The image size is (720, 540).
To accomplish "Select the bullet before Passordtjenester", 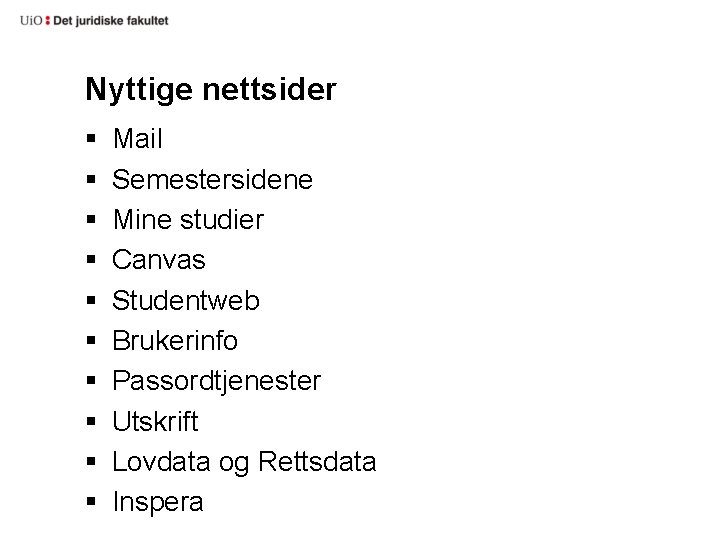I will pos(91,382).
